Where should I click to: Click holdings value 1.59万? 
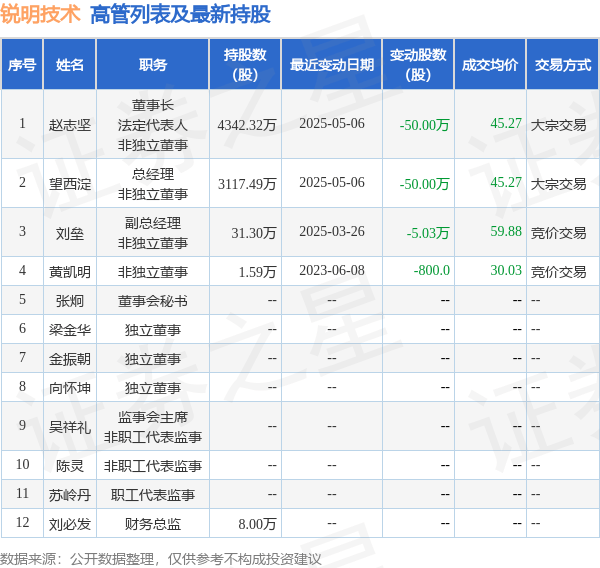click(x=257, y=272)
